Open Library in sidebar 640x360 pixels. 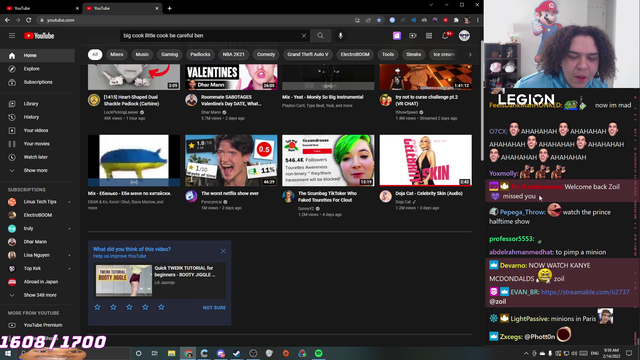click(x=37, y=104)
